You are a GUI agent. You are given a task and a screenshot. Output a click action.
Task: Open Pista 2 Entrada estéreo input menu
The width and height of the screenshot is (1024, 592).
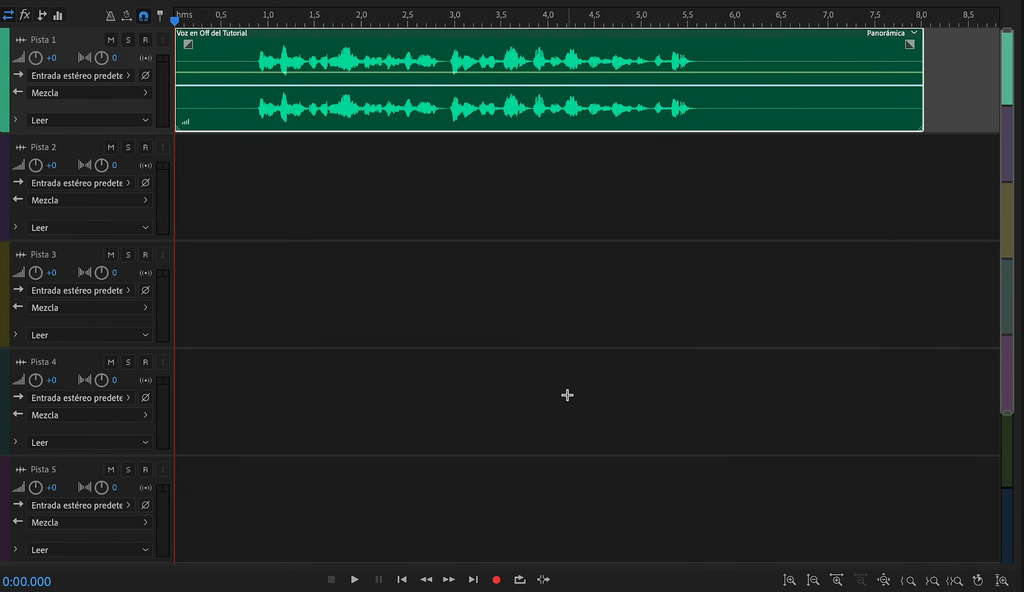[x=80, y=183]
